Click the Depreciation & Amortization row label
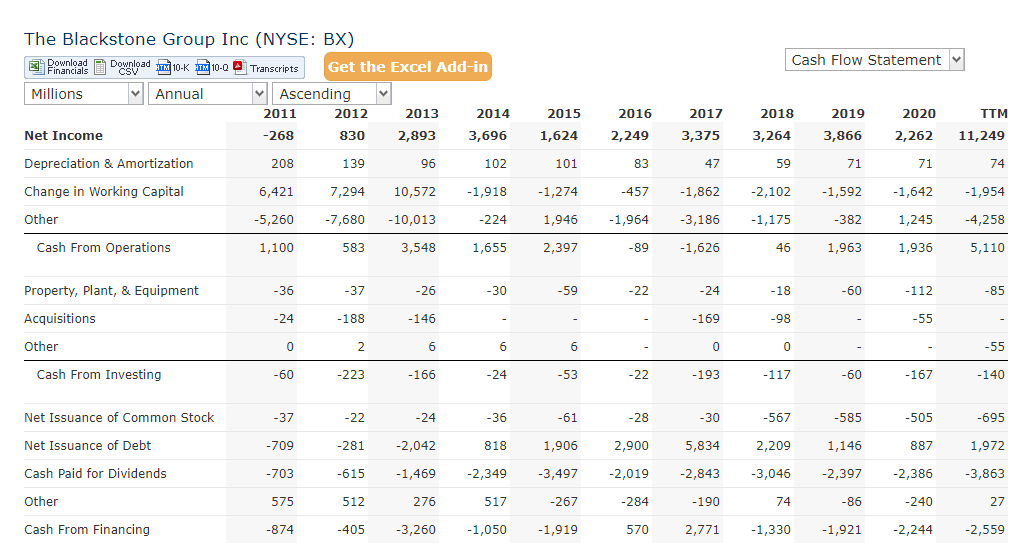Viewport: 1033px width, 556px height. tap(109, 163)
